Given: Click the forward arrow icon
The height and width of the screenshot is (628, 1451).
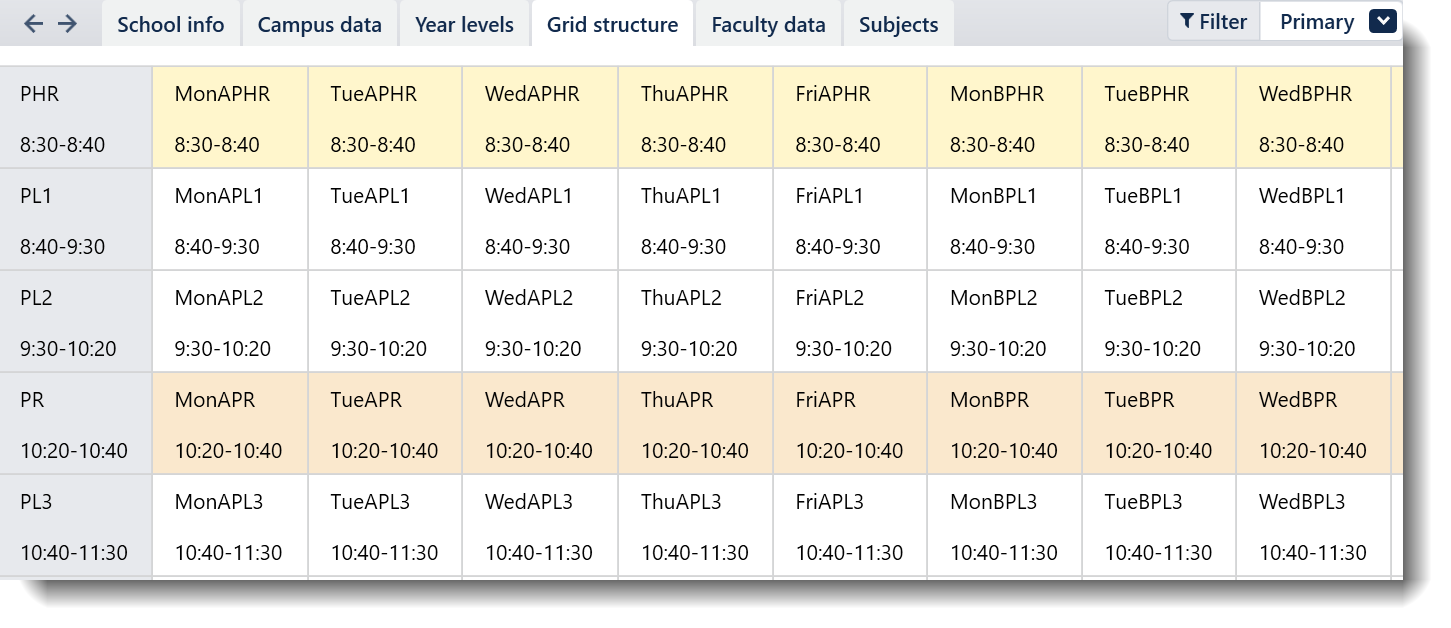Looking at the screenshot, I should [67, 24].
